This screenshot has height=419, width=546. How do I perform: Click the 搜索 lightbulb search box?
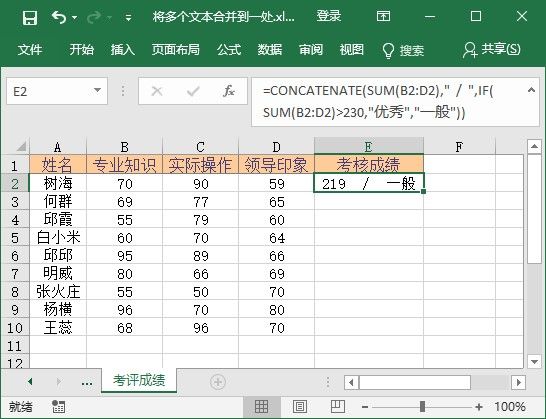pyautogui.click(x=403, y=51)
